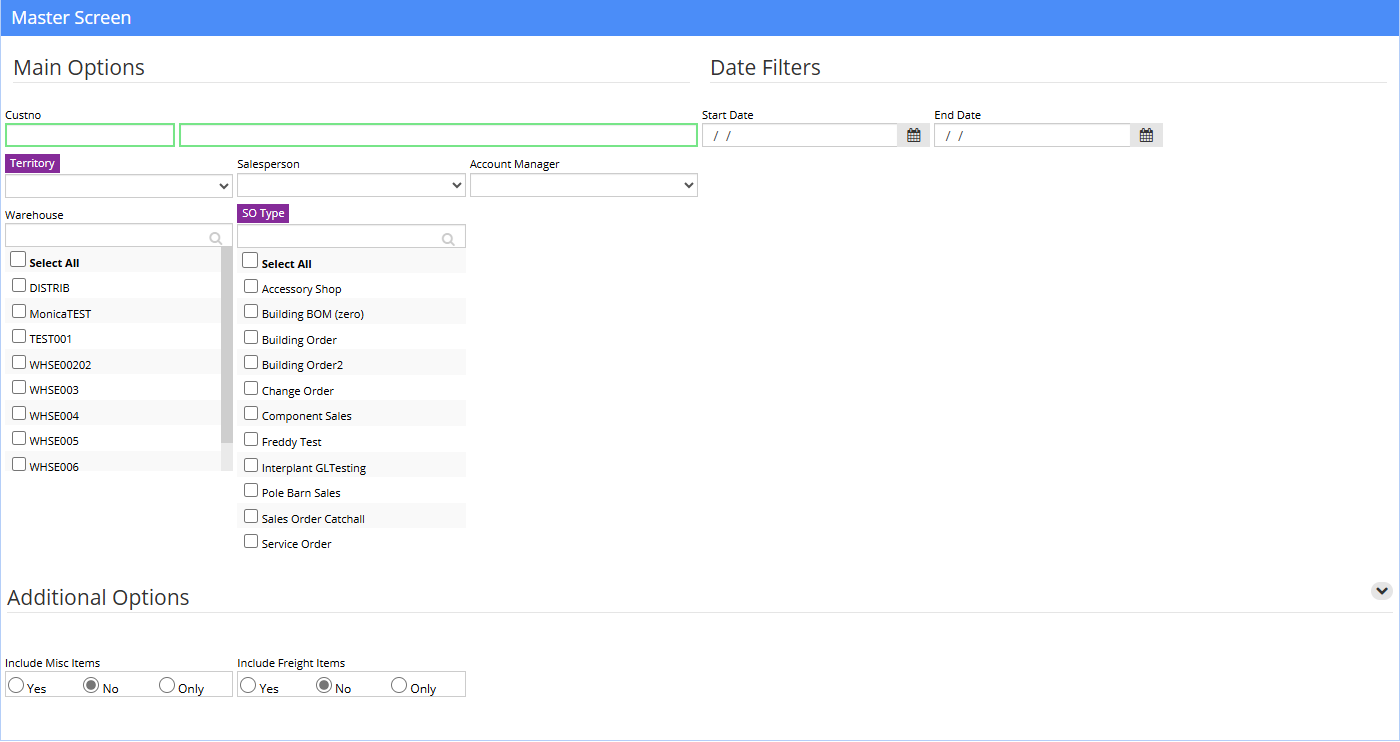The height and width of the screenshot is (742, 1400).
Task: Click the SO Type search input field
Action: tap(351, 237)
